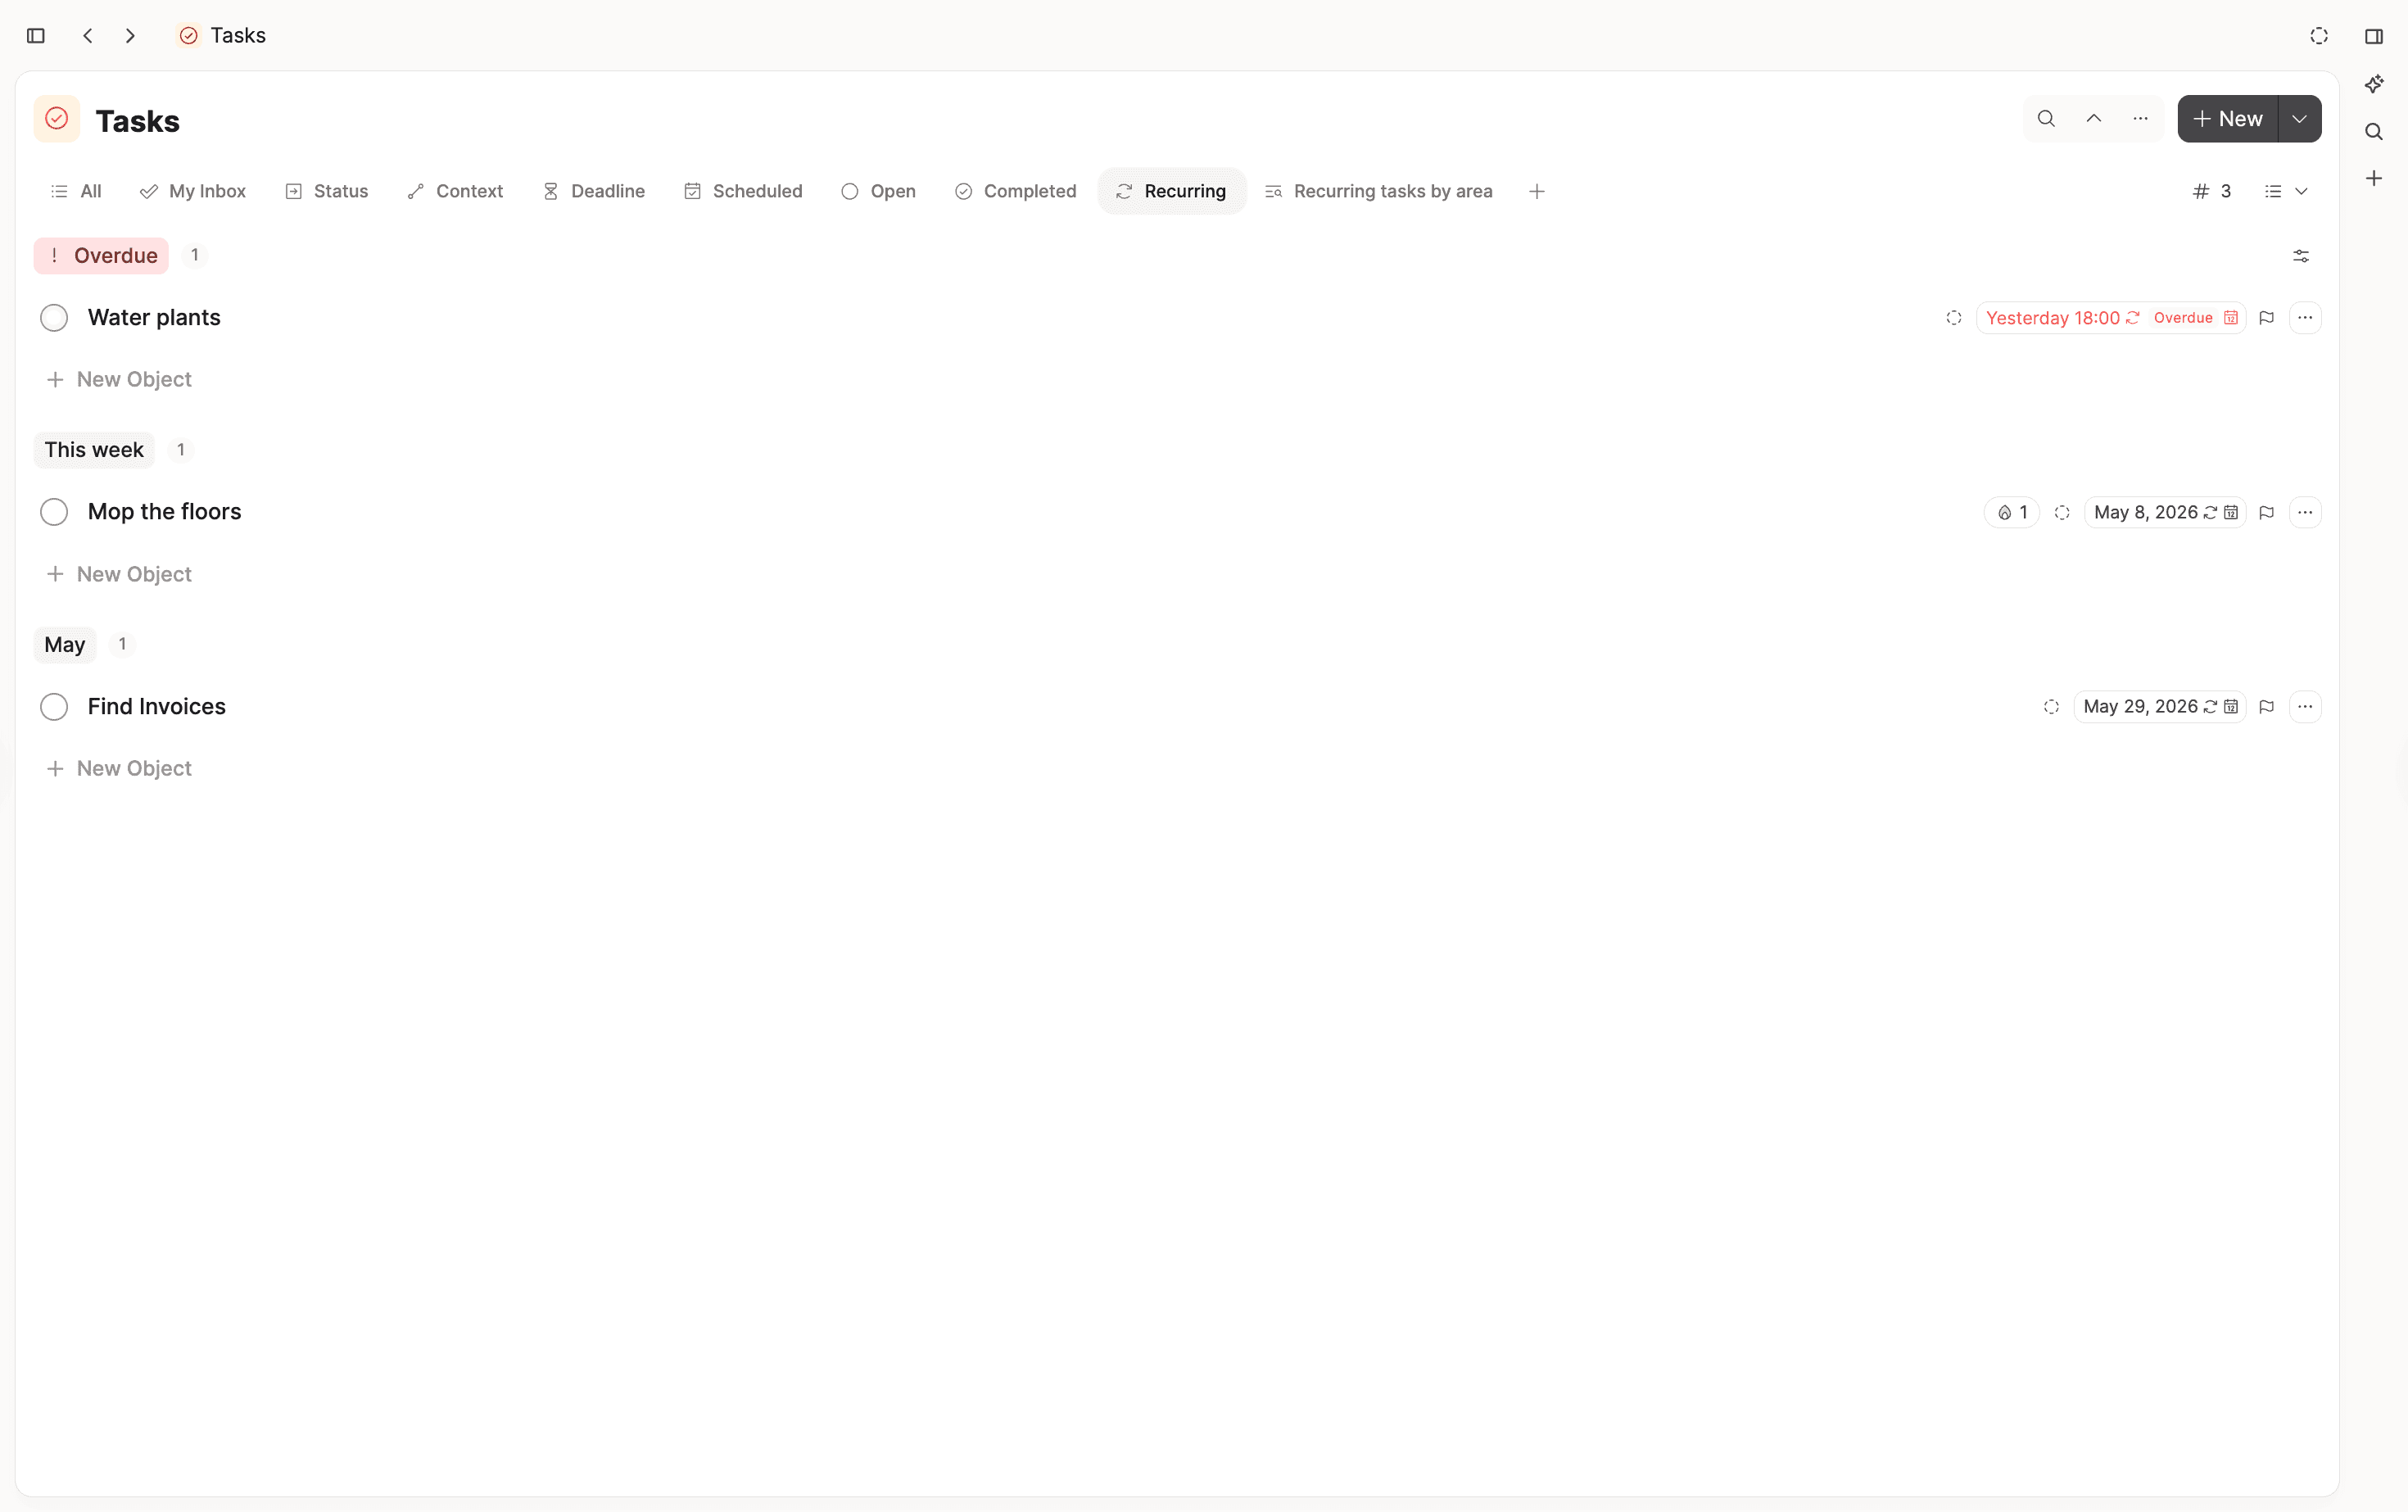Collapse the This week group
The width and height of the screenshot is (2408, 1512).
pos(94,450)
